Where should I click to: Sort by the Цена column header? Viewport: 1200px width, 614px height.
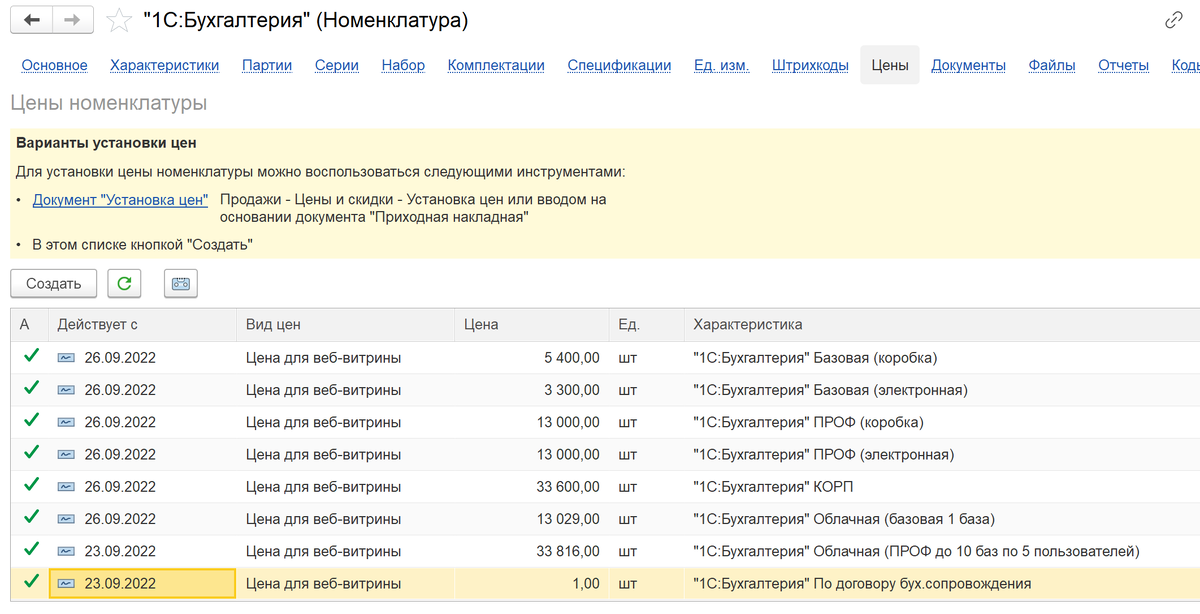[x=531, y=325]
